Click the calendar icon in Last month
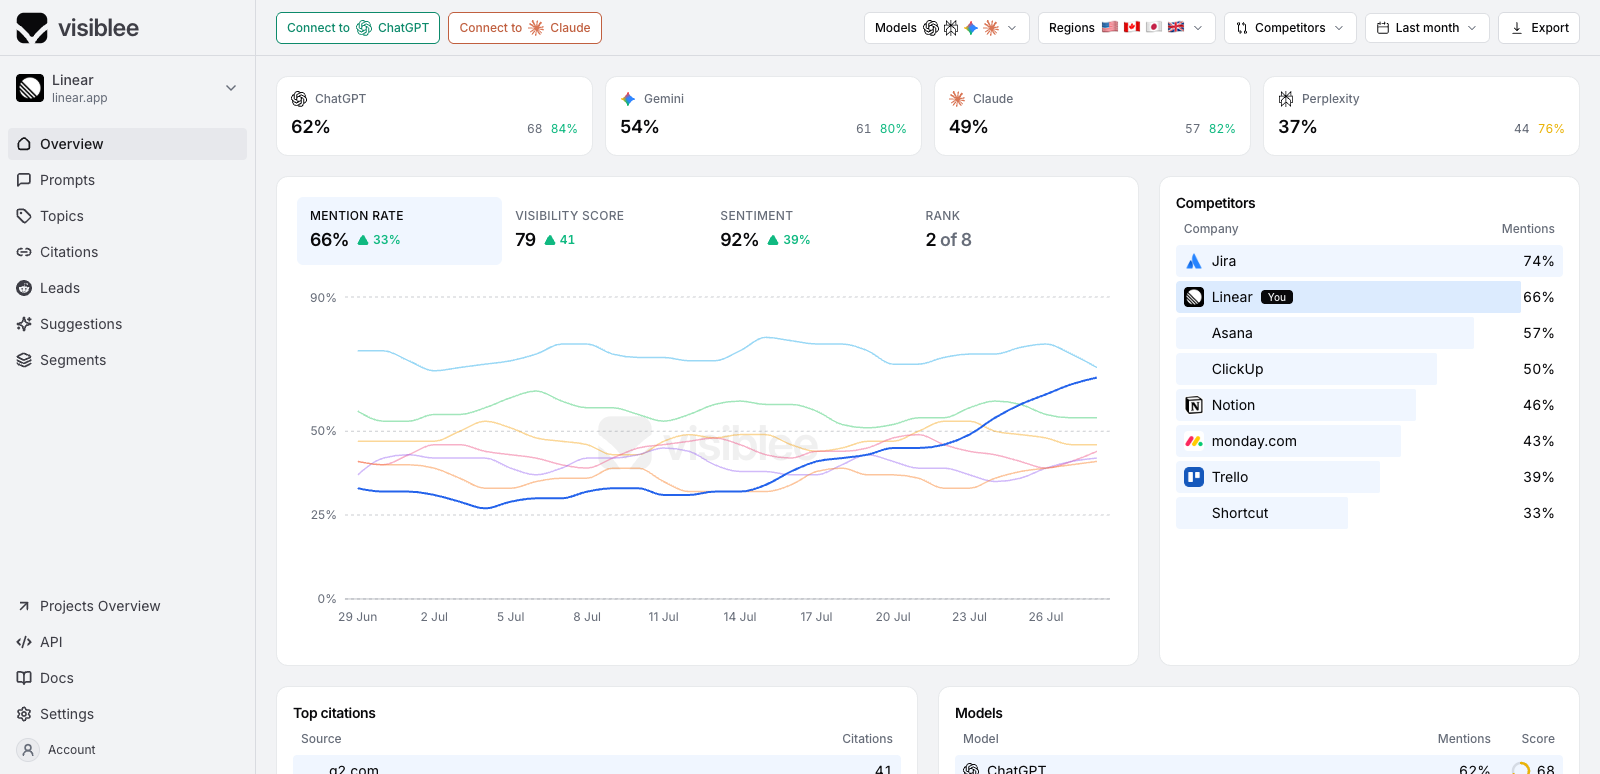The width and height of the screenshot is (1600, 774). 1383,28
